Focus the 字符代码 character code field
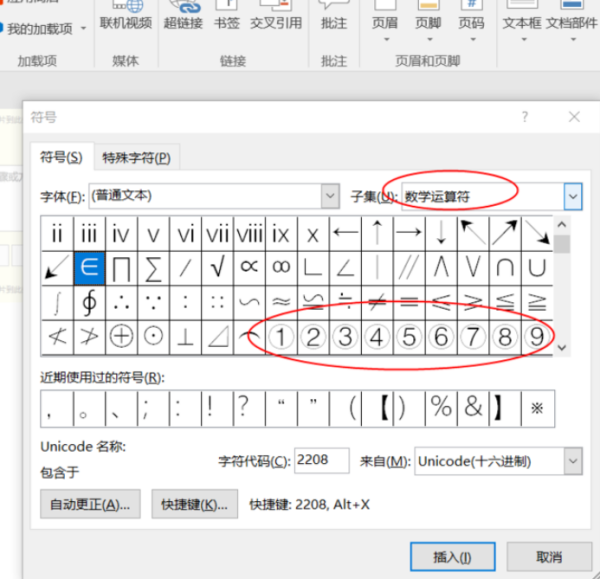Image resolution: width=600 pixels, height=579 pixels. (321, 460)
